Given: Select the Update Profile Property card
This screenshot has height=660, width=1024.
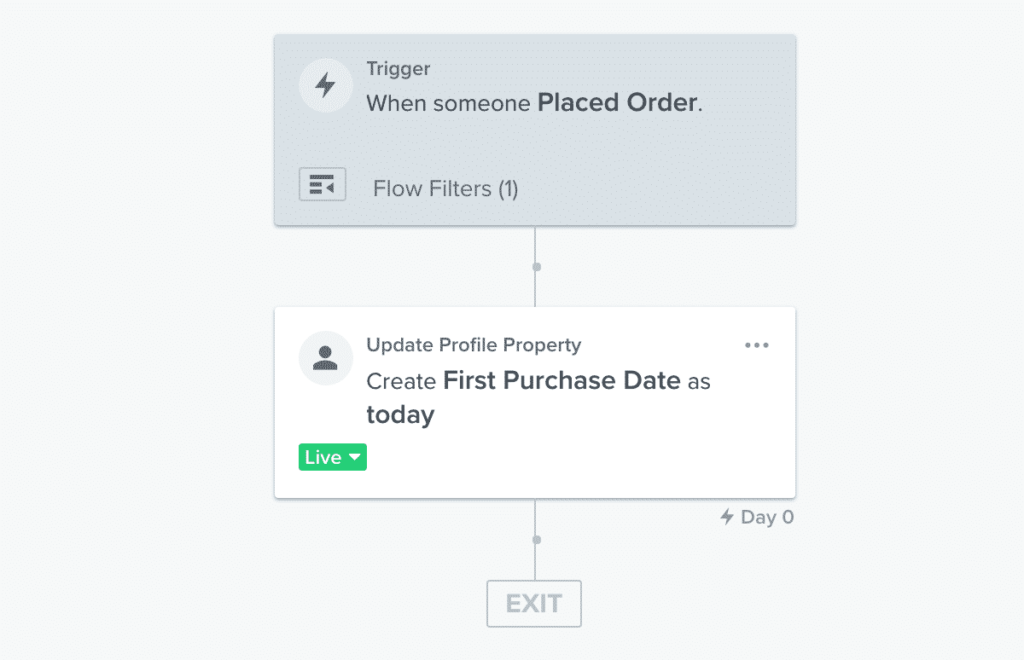Looking at the screenshot, I should pos(535,403).
